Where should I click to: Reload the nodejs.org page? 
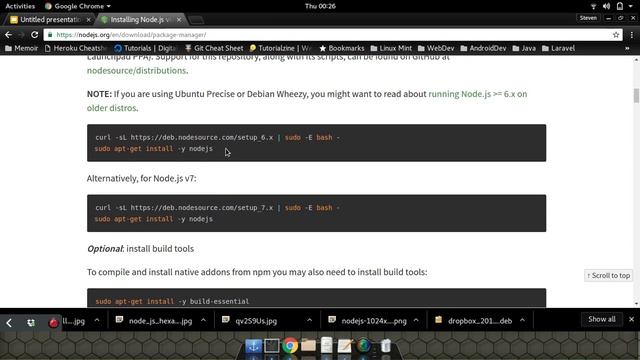click(x=35, y=35)
